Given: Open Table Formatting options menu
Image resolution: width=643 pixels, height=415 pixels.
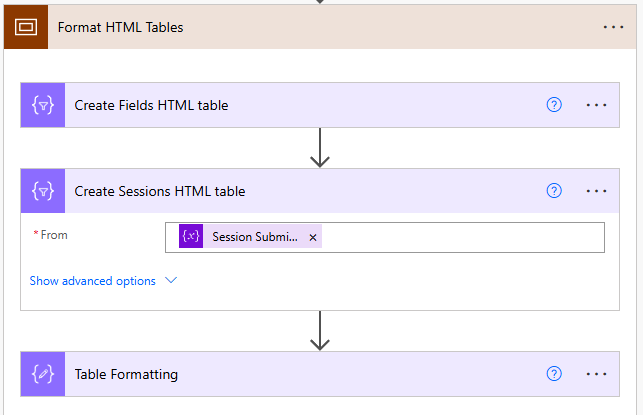Looking at the screenshot, I should 597,375.
